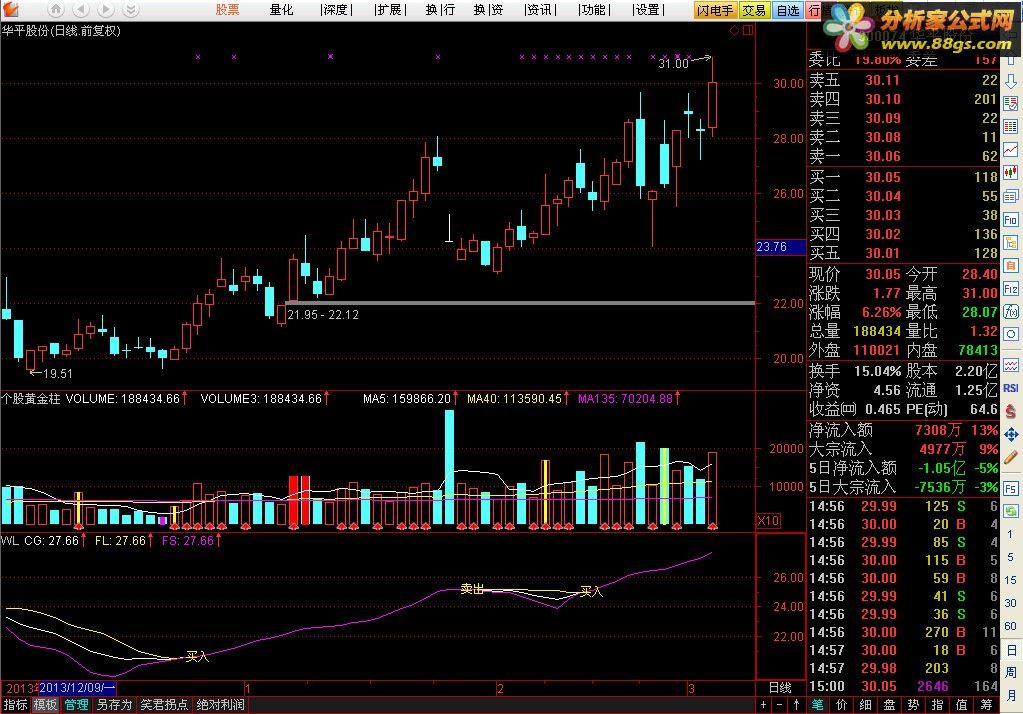Image resolution: width=1023 pixels, height=714 pixels.
Task: Select the 指标 tab at bottom
Action: 16,705
